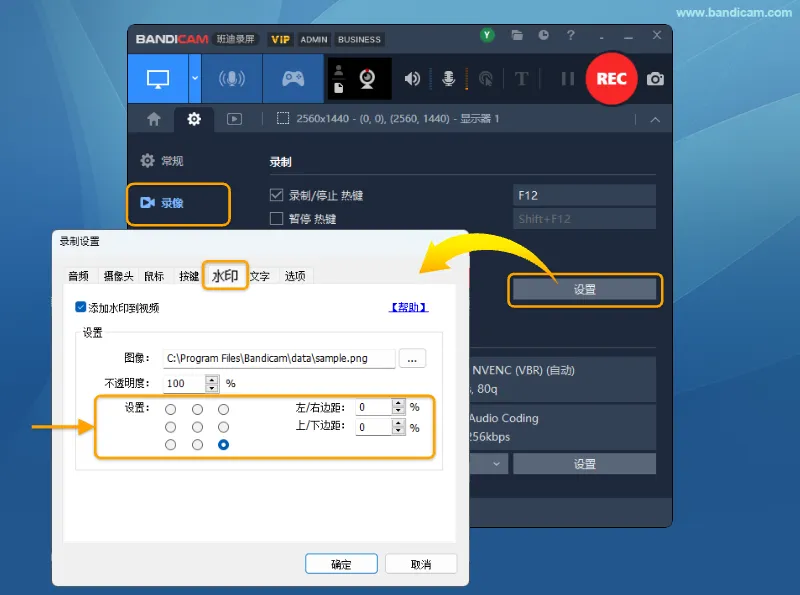Switch to 鼠标 tab in dialog

tap(154, 276)
